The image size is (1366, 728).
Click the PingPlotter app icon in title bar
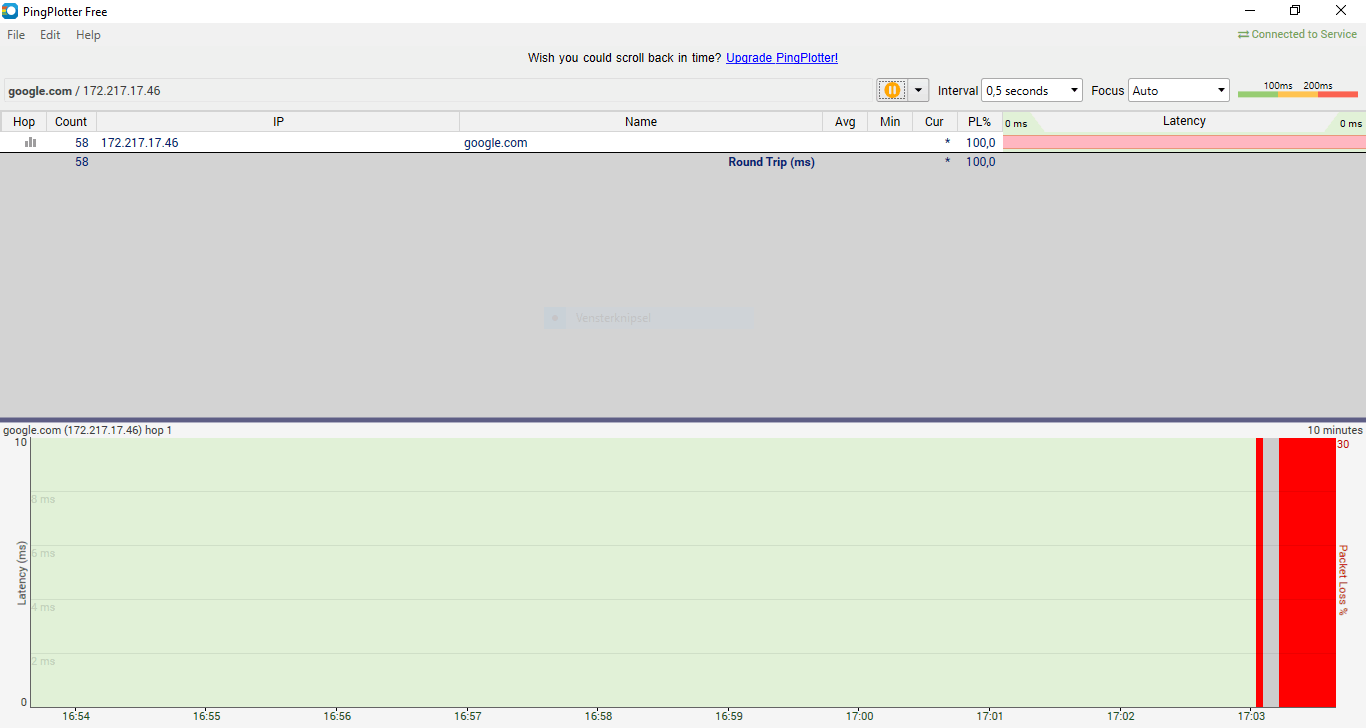10,11
